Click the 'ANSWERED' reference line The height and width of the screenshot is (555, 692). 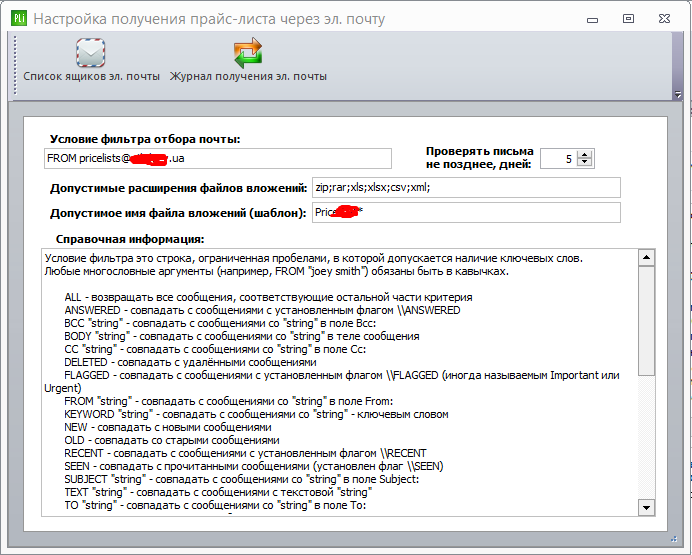pyautogui.click(x=262, y=311)
